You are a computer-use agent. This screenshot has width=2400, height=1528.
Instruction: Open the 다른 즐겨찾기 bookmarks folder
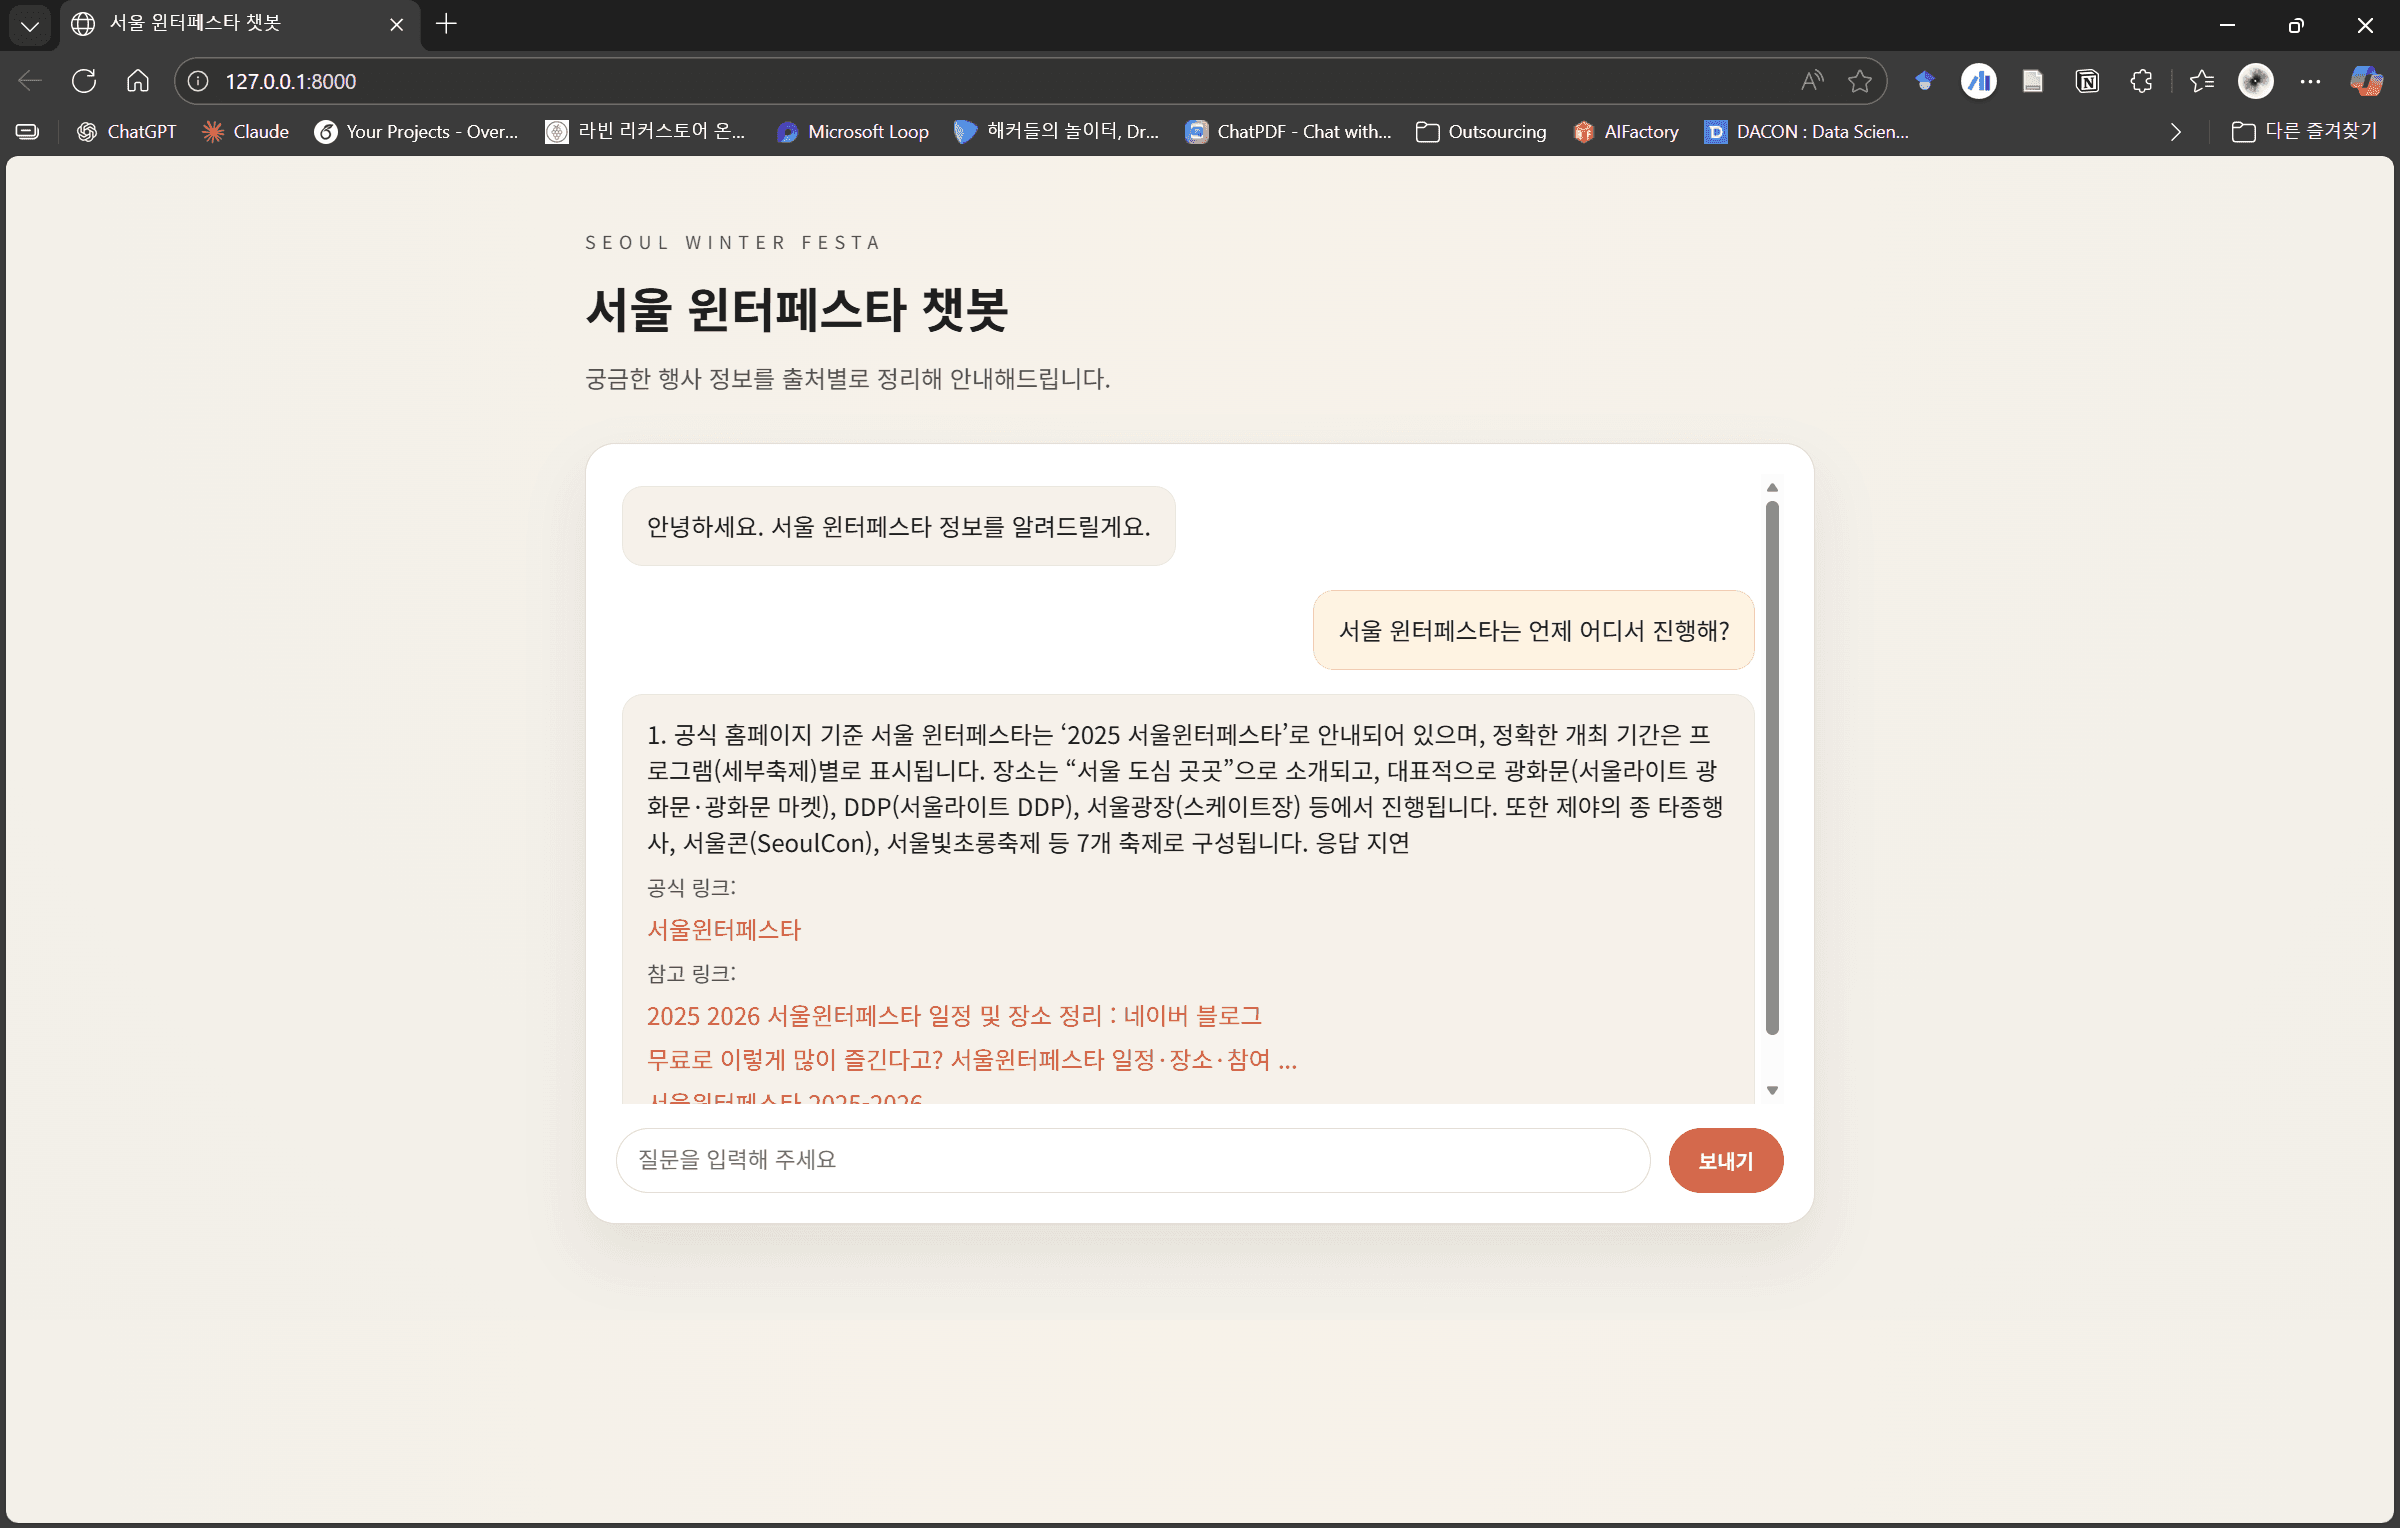(x=2304, y=132)
